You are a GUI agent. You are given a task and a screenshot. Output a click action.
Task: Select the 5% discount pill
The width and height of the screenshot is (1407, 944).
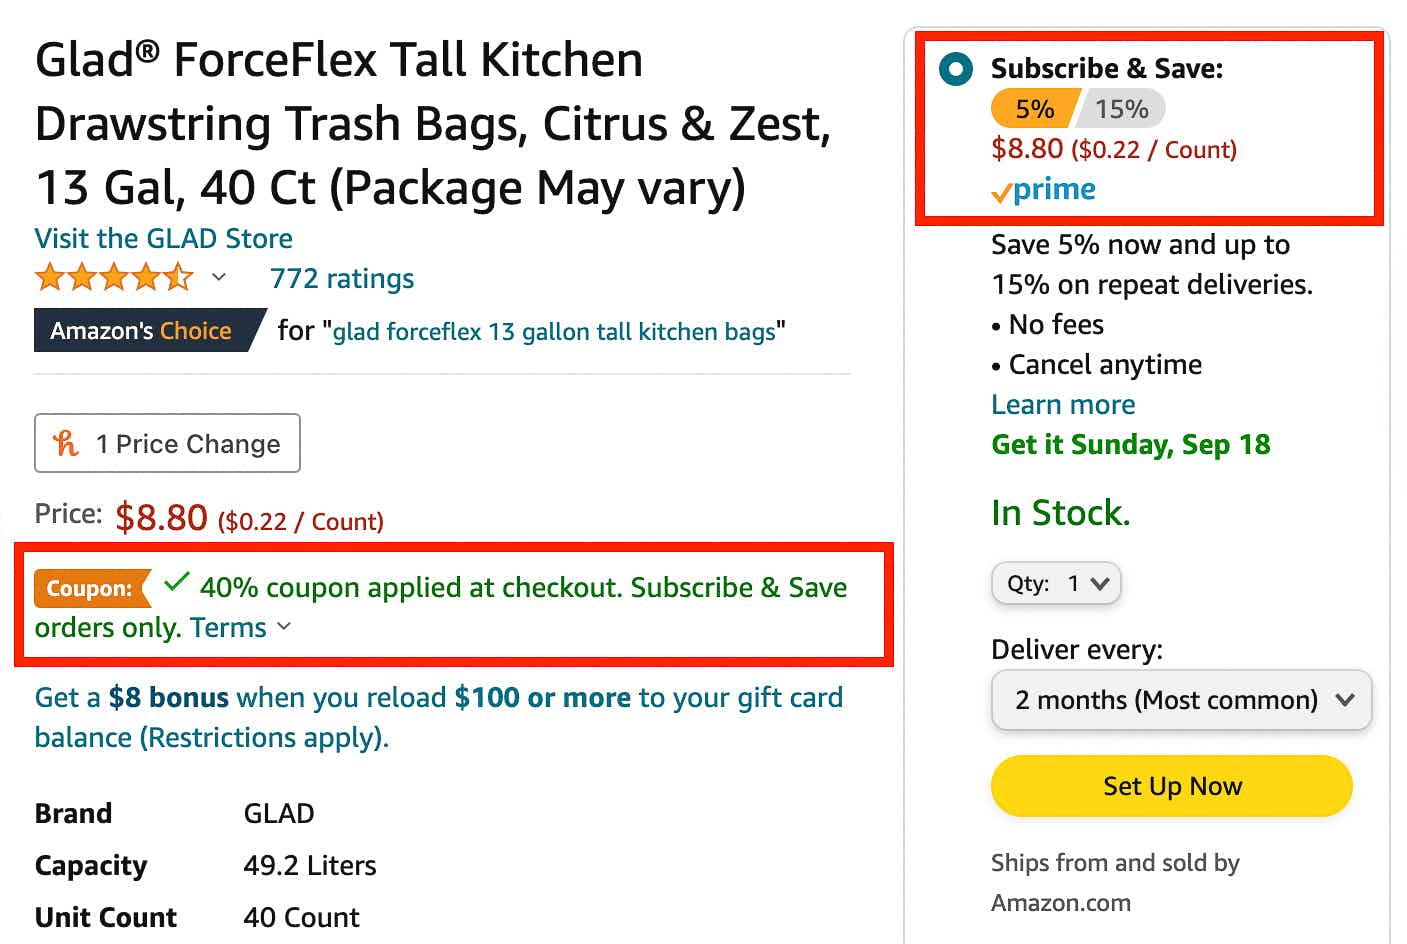tap(1034, 108)
